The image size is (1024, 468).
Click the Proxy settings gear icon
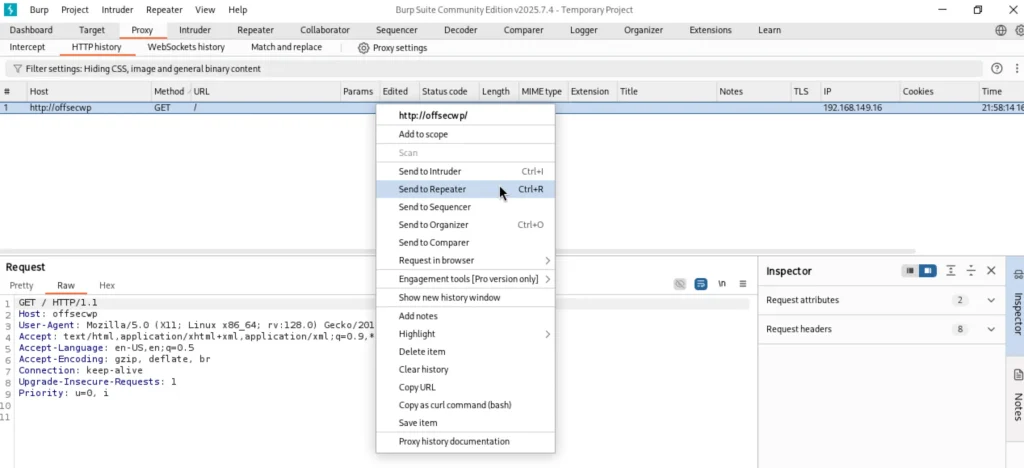(364, 48)
